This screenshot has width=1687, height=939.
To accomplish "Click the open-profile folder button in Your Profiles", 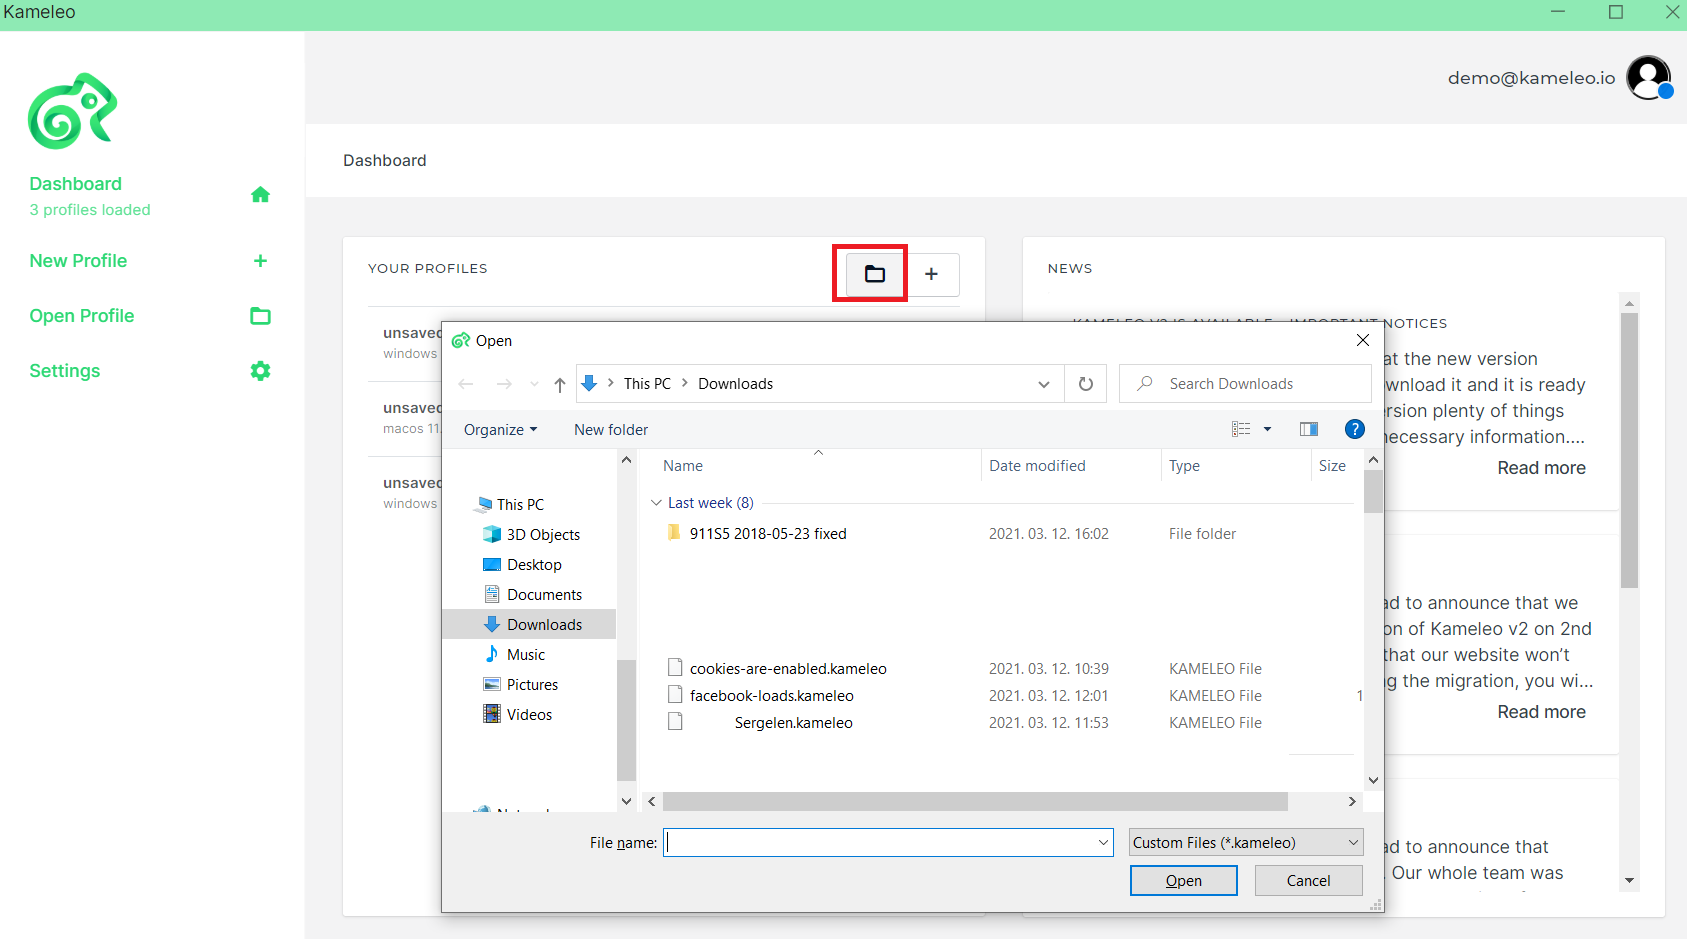I will [875, 274].
